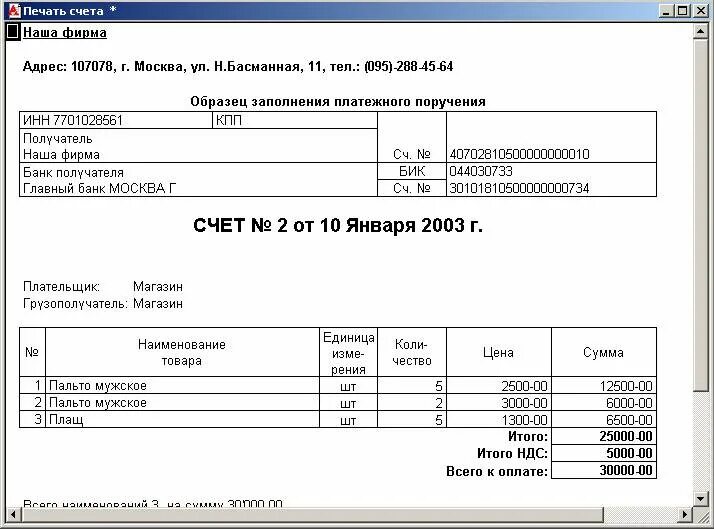Screen dimensions: 714x529
Task: Click the Банк получателя label
Action: [73, 173]
